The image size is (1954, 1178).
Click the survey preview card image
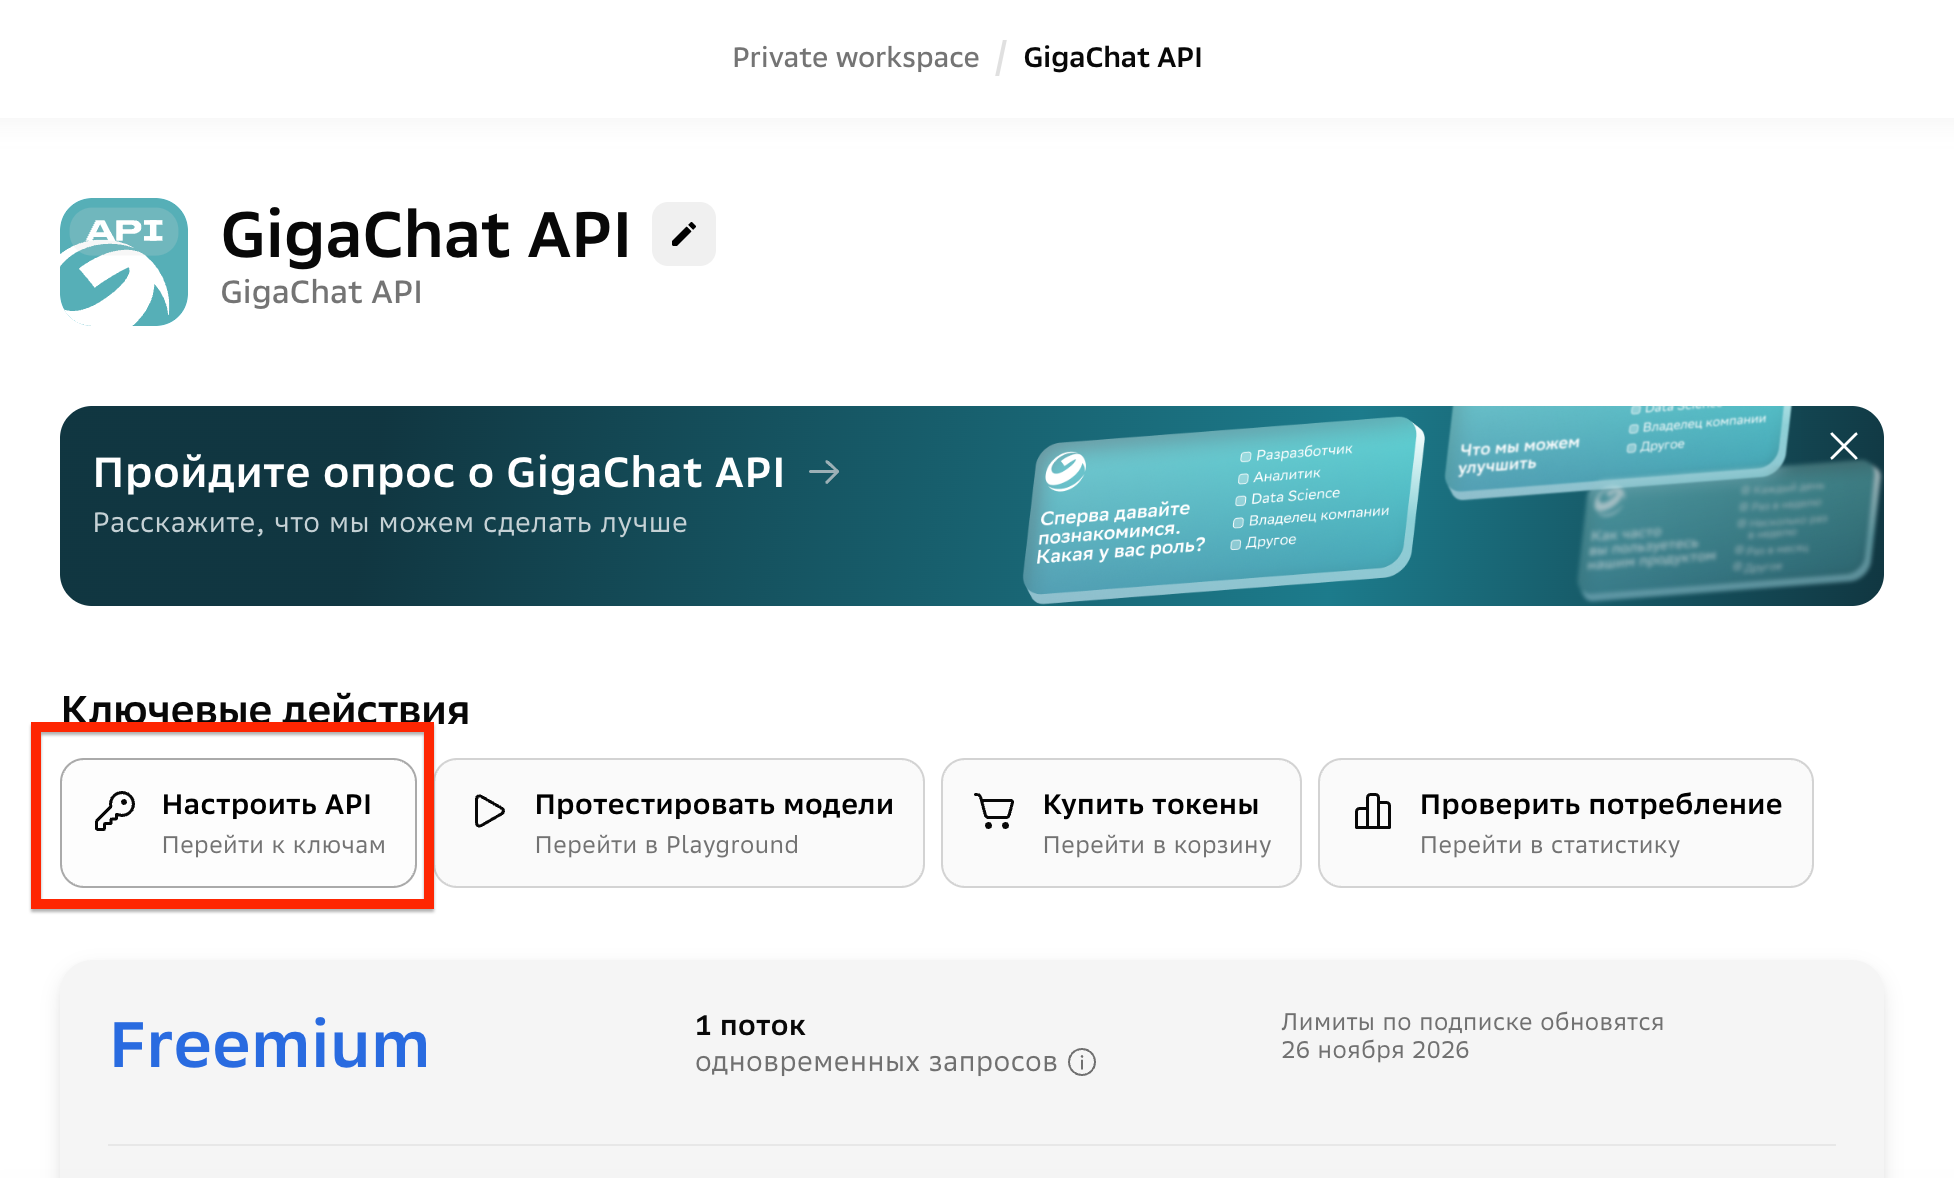tap(1222, 509)
